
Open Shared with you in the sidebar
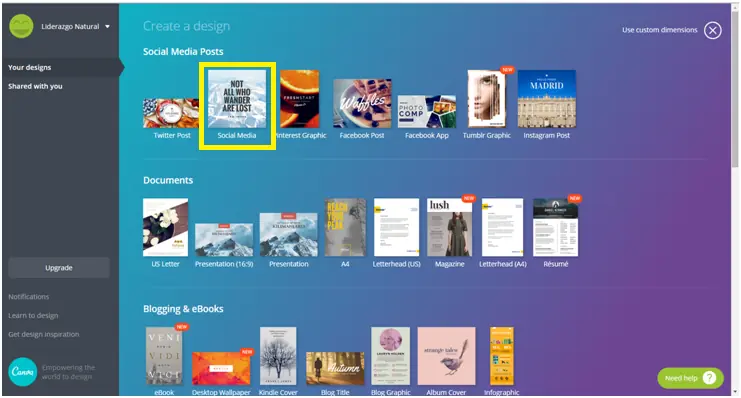point(35,86)
